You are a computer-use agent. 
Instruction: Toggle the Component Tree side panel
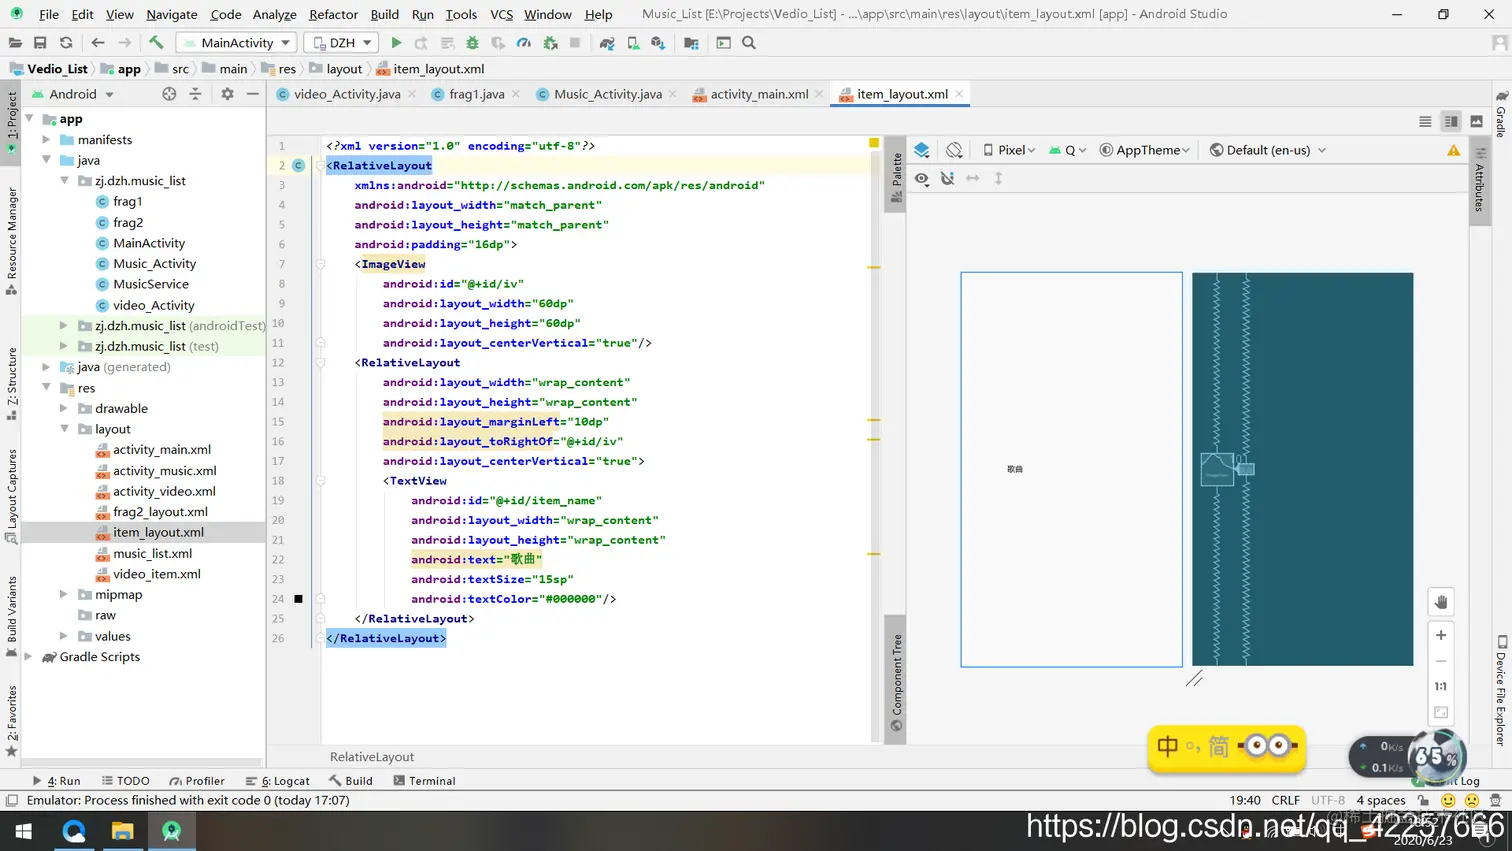coord(896,682)
